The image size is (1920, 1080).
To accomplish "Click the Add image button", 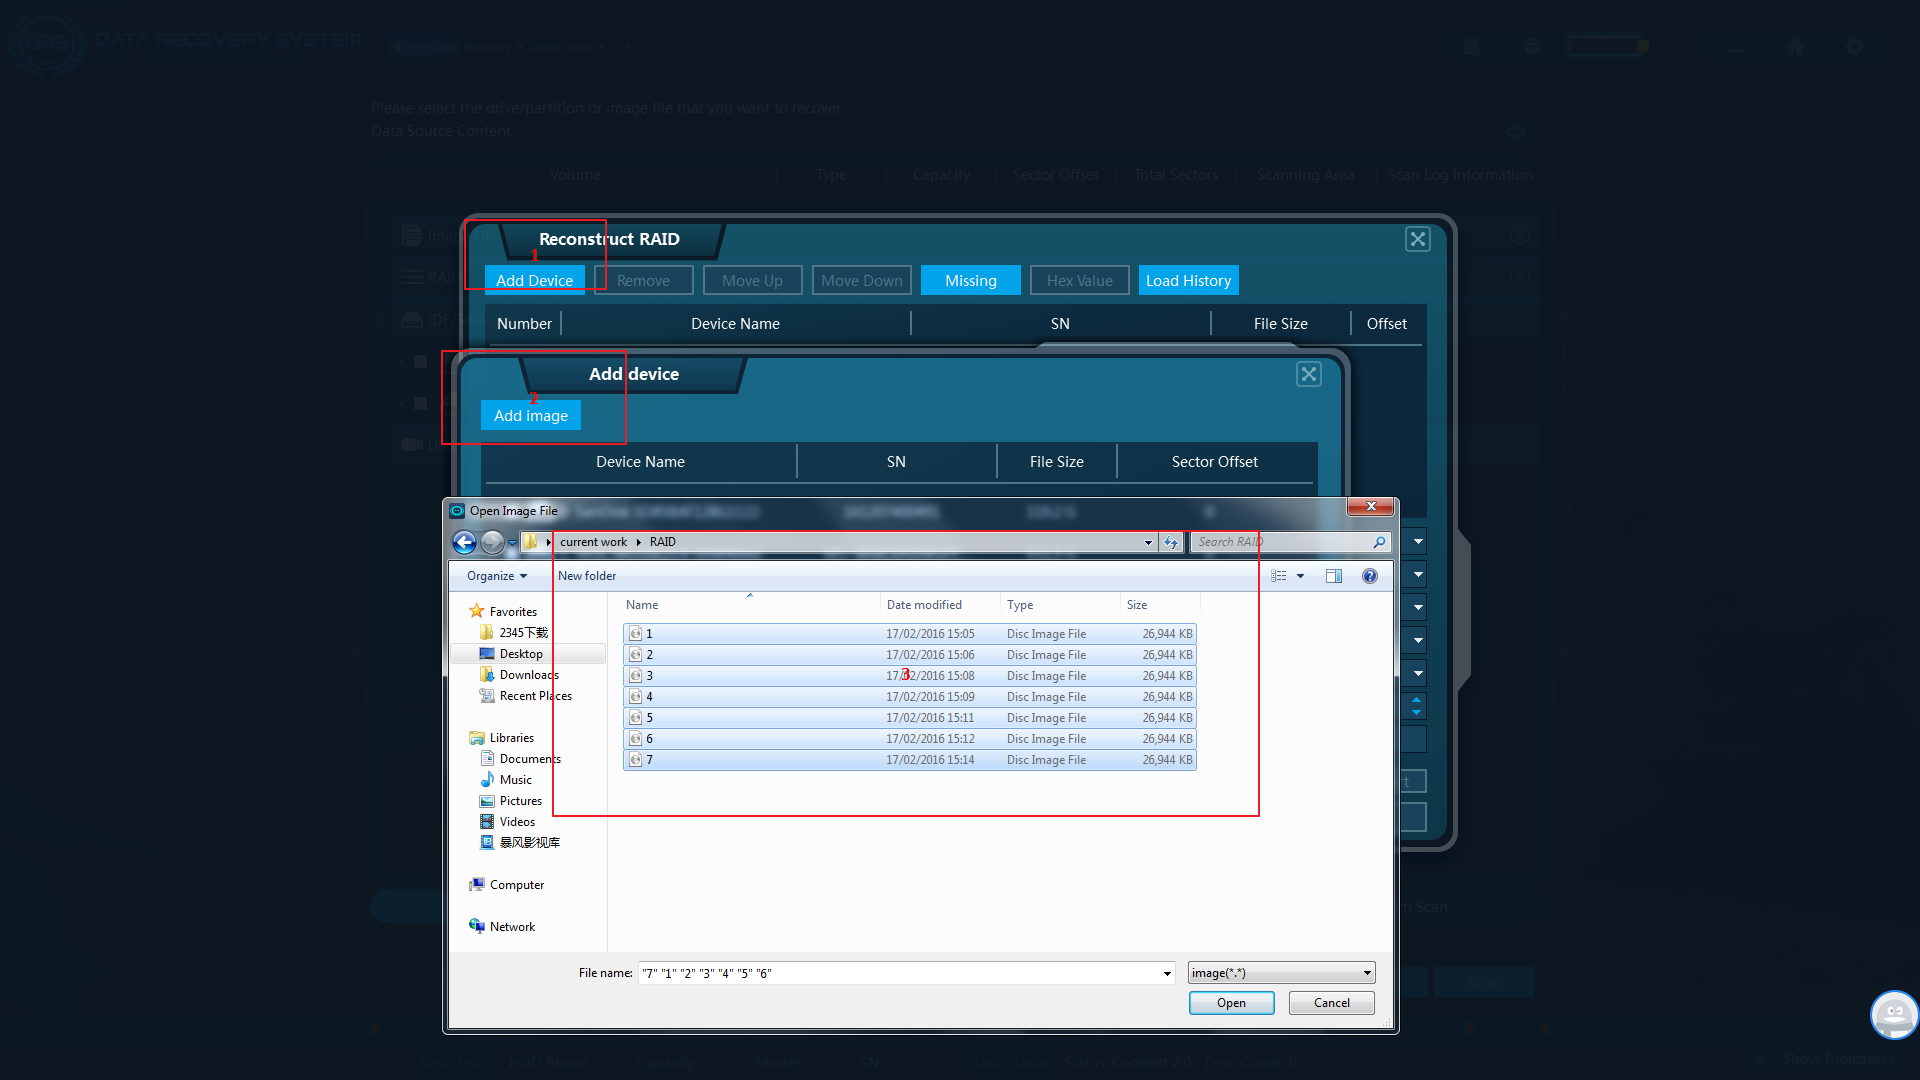I will tap(531, 416).
